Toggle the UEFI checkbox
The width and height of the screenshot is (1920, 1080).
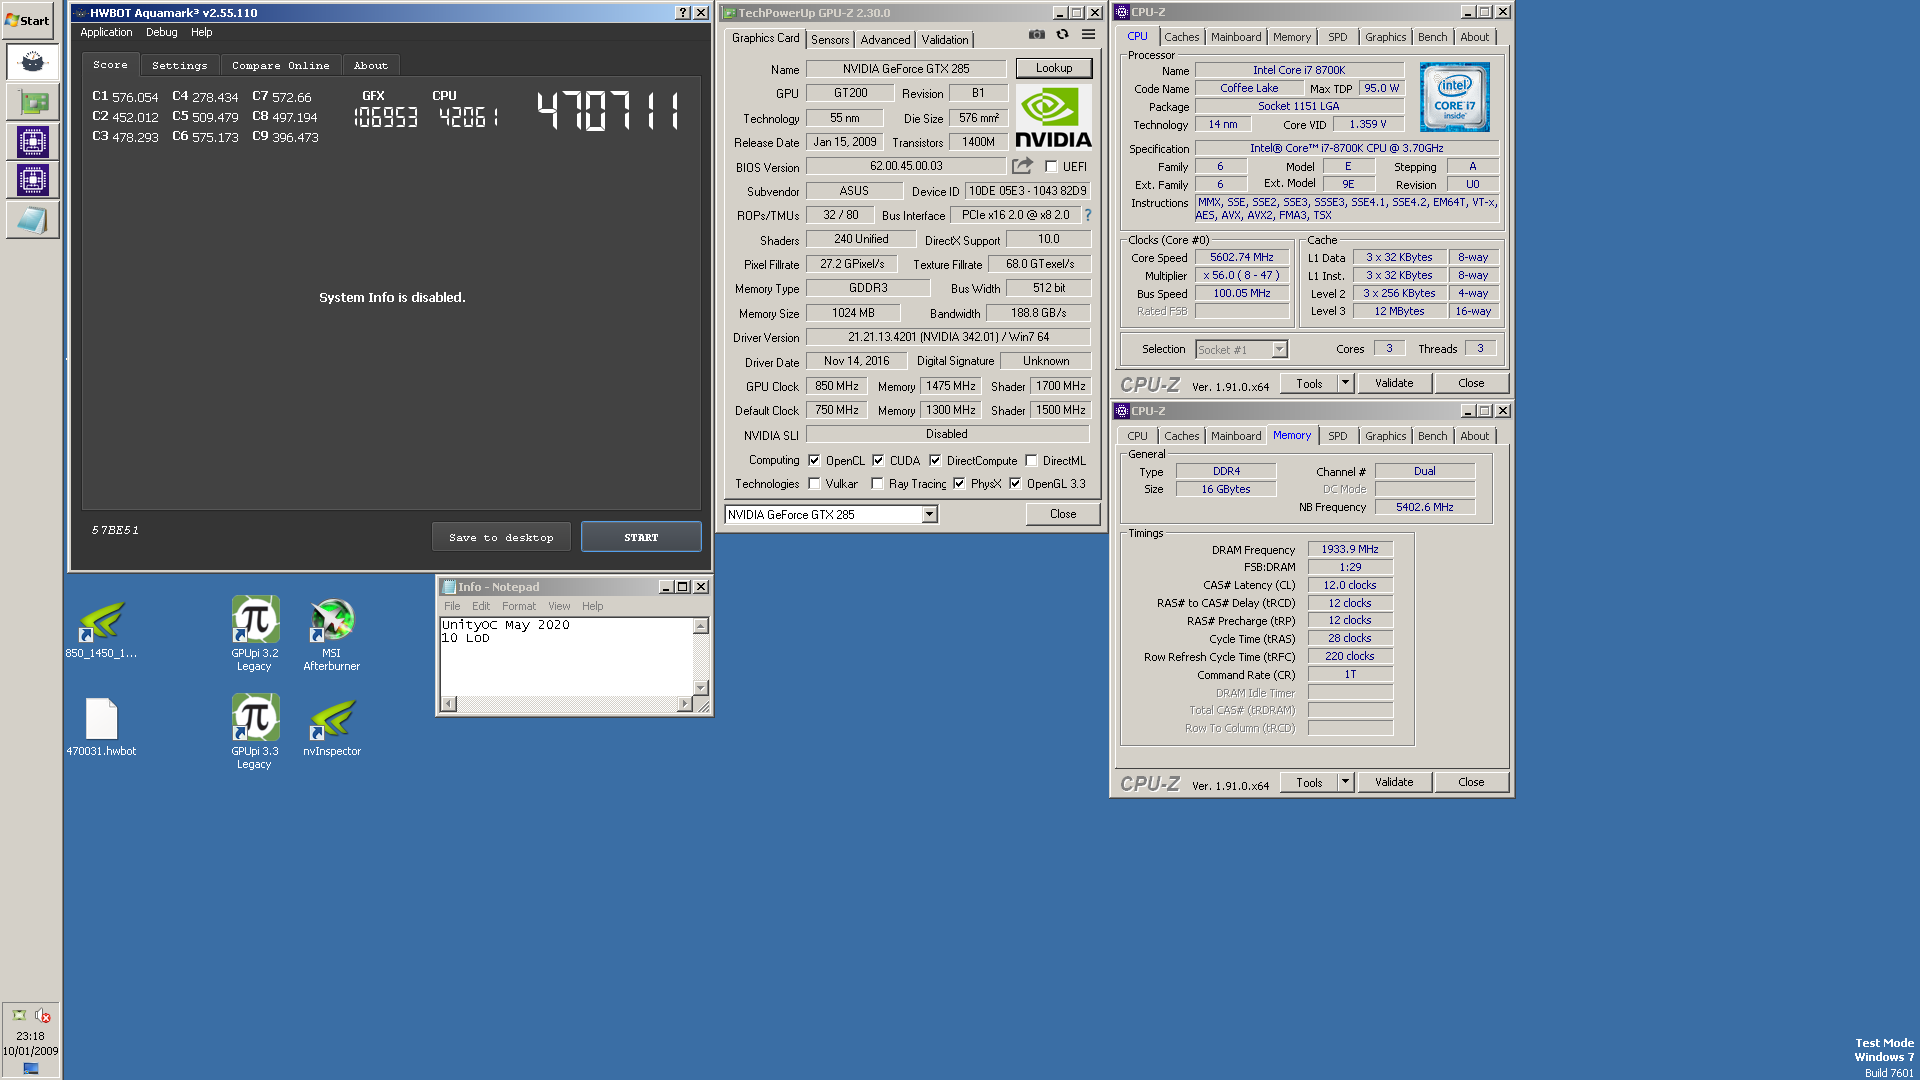[x=1051, y=167]
